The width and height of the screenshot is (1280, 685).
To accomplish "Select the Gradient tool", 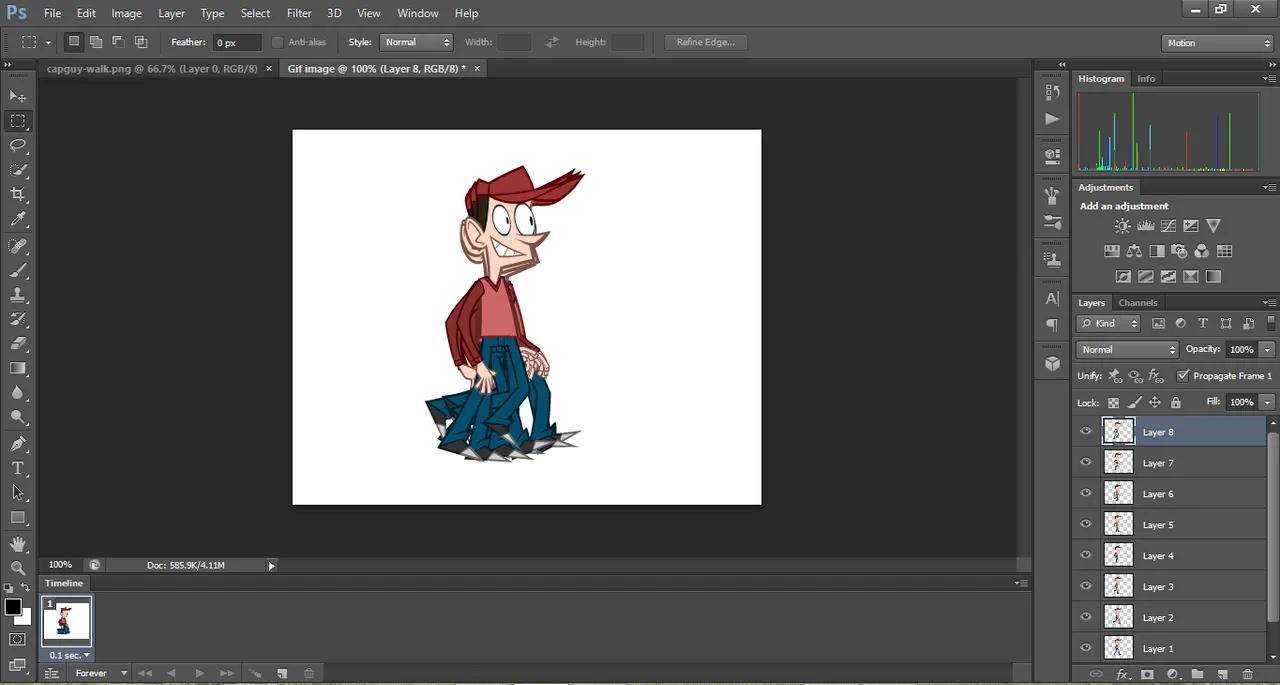I will click(x=18, y=368).
